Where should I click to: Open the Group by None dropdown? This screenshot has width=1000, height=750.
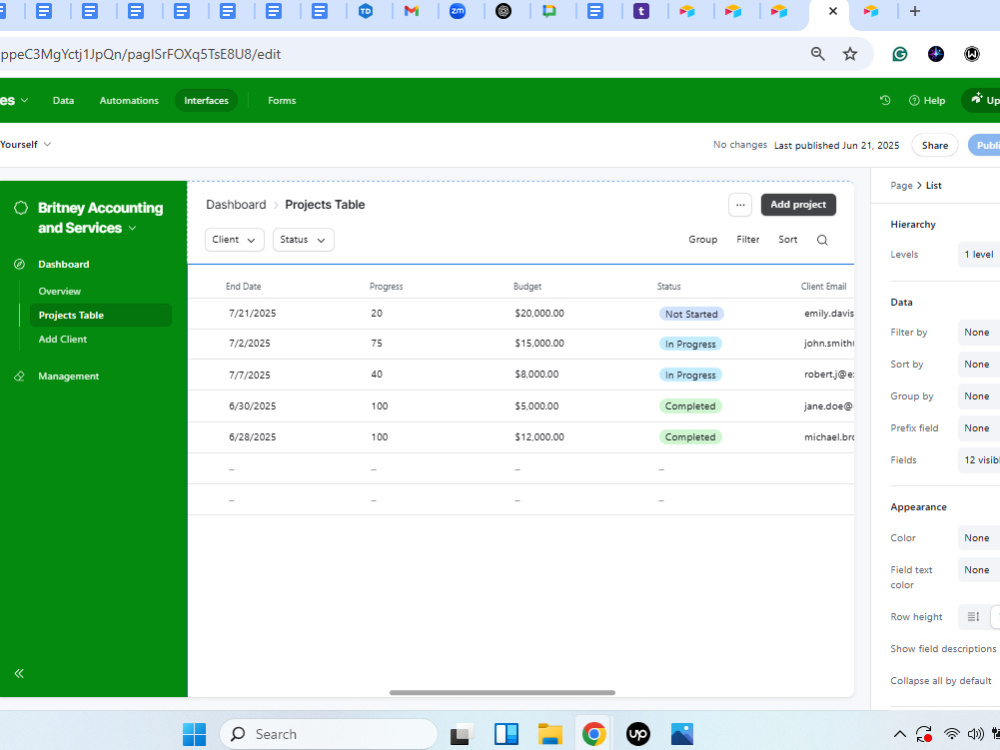pyautogui.click(x=979, y=396)
